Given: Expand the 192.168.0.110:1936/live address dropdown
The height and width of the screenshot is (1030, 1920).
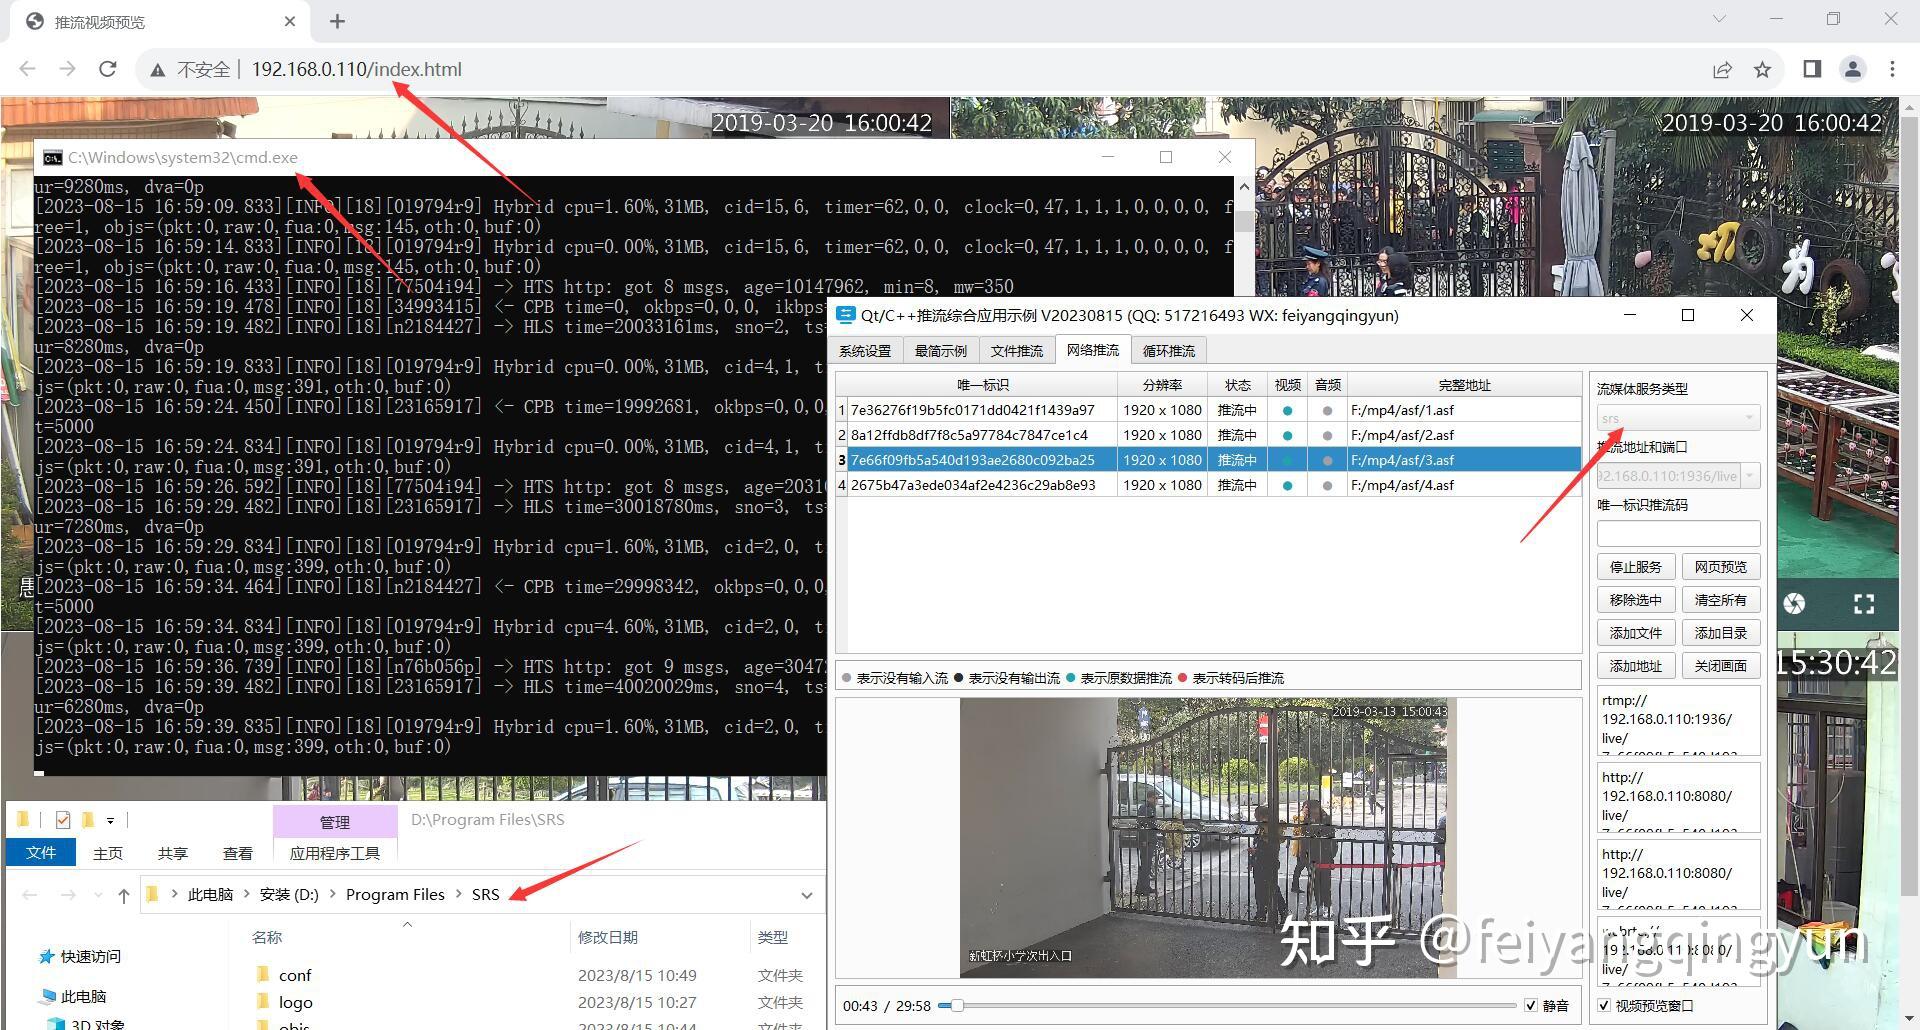Looking at the screenshot, I should coord(1750,475).
